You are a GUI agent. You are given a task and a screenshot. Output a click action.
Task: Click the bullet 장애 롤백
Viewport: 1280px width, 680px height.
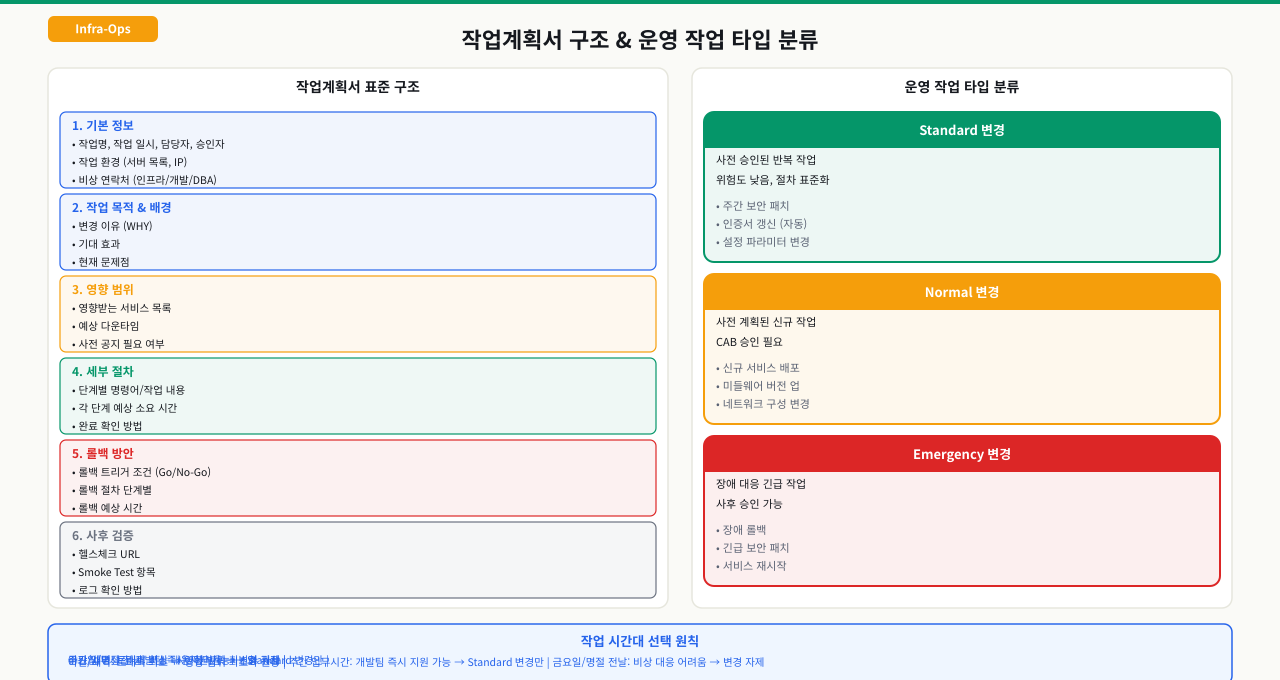click(x=741, y=530)
